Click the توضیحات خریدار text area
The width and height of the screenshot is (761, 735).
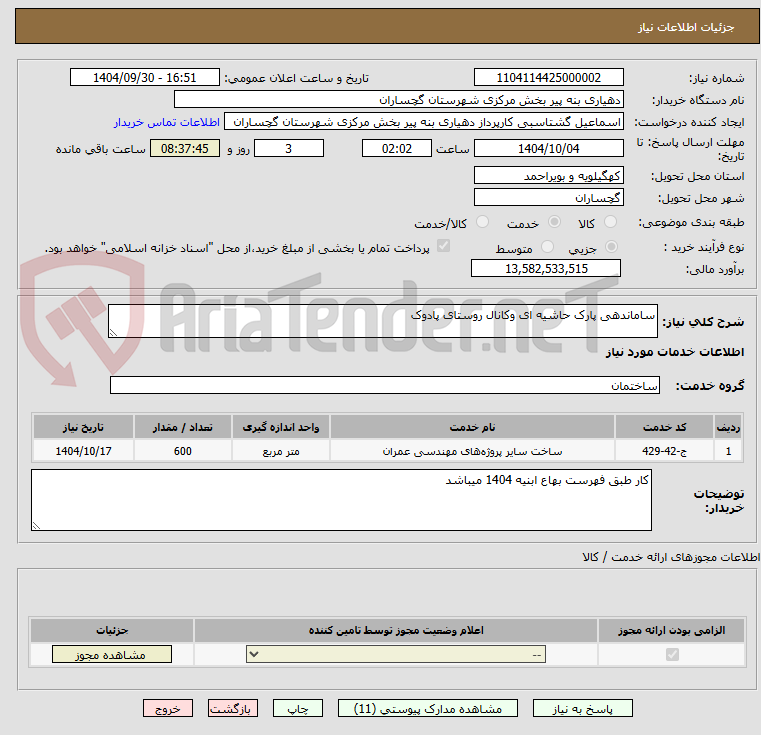341,500
